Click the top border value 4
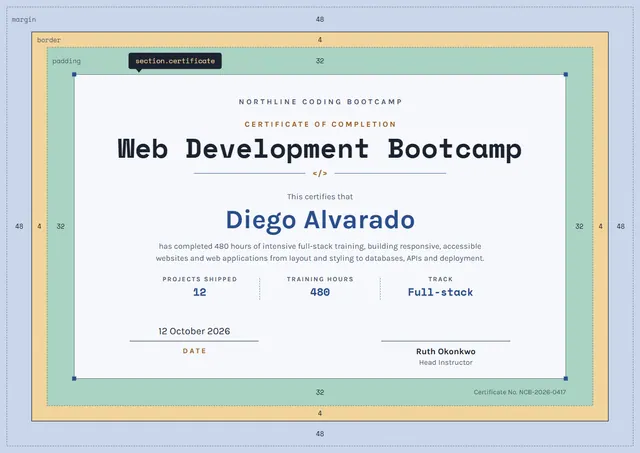This screenshot has width=640, height=453. [x=320, y=40]
